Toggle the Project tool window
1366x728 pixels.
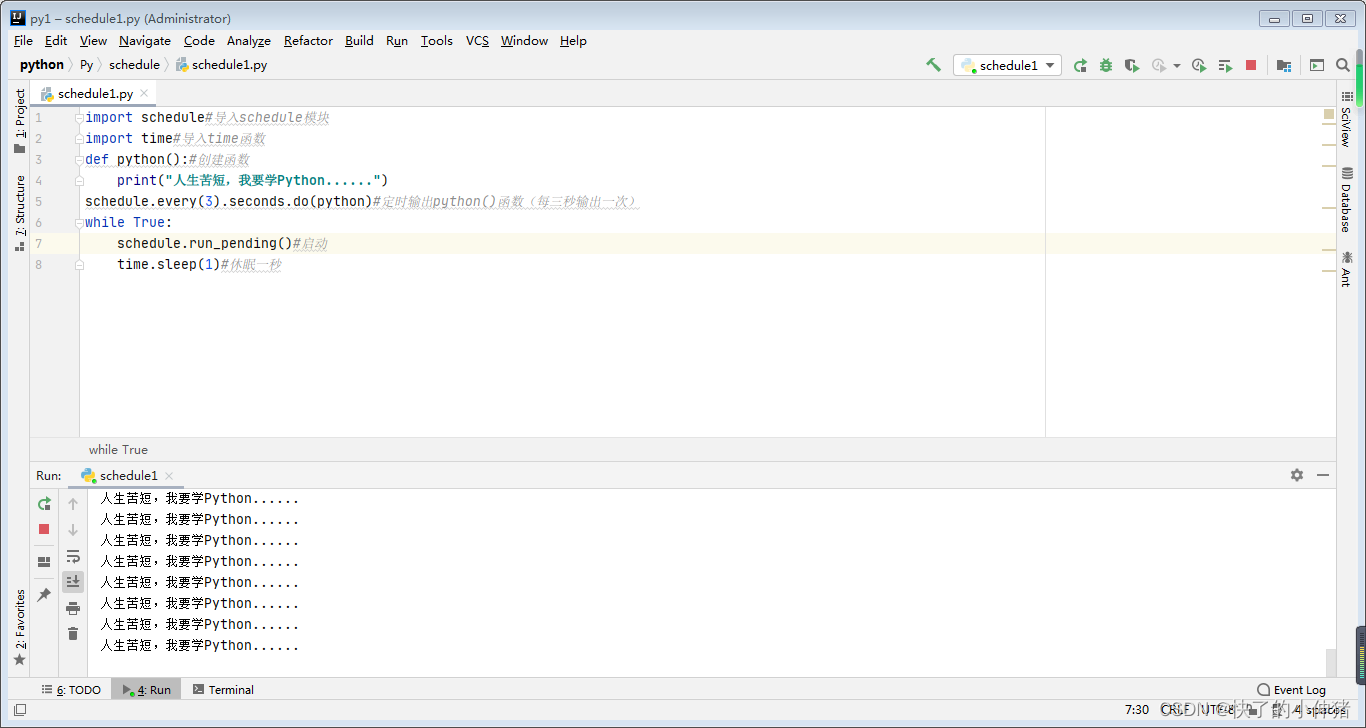pyautogui.click(x=20, y=121)
